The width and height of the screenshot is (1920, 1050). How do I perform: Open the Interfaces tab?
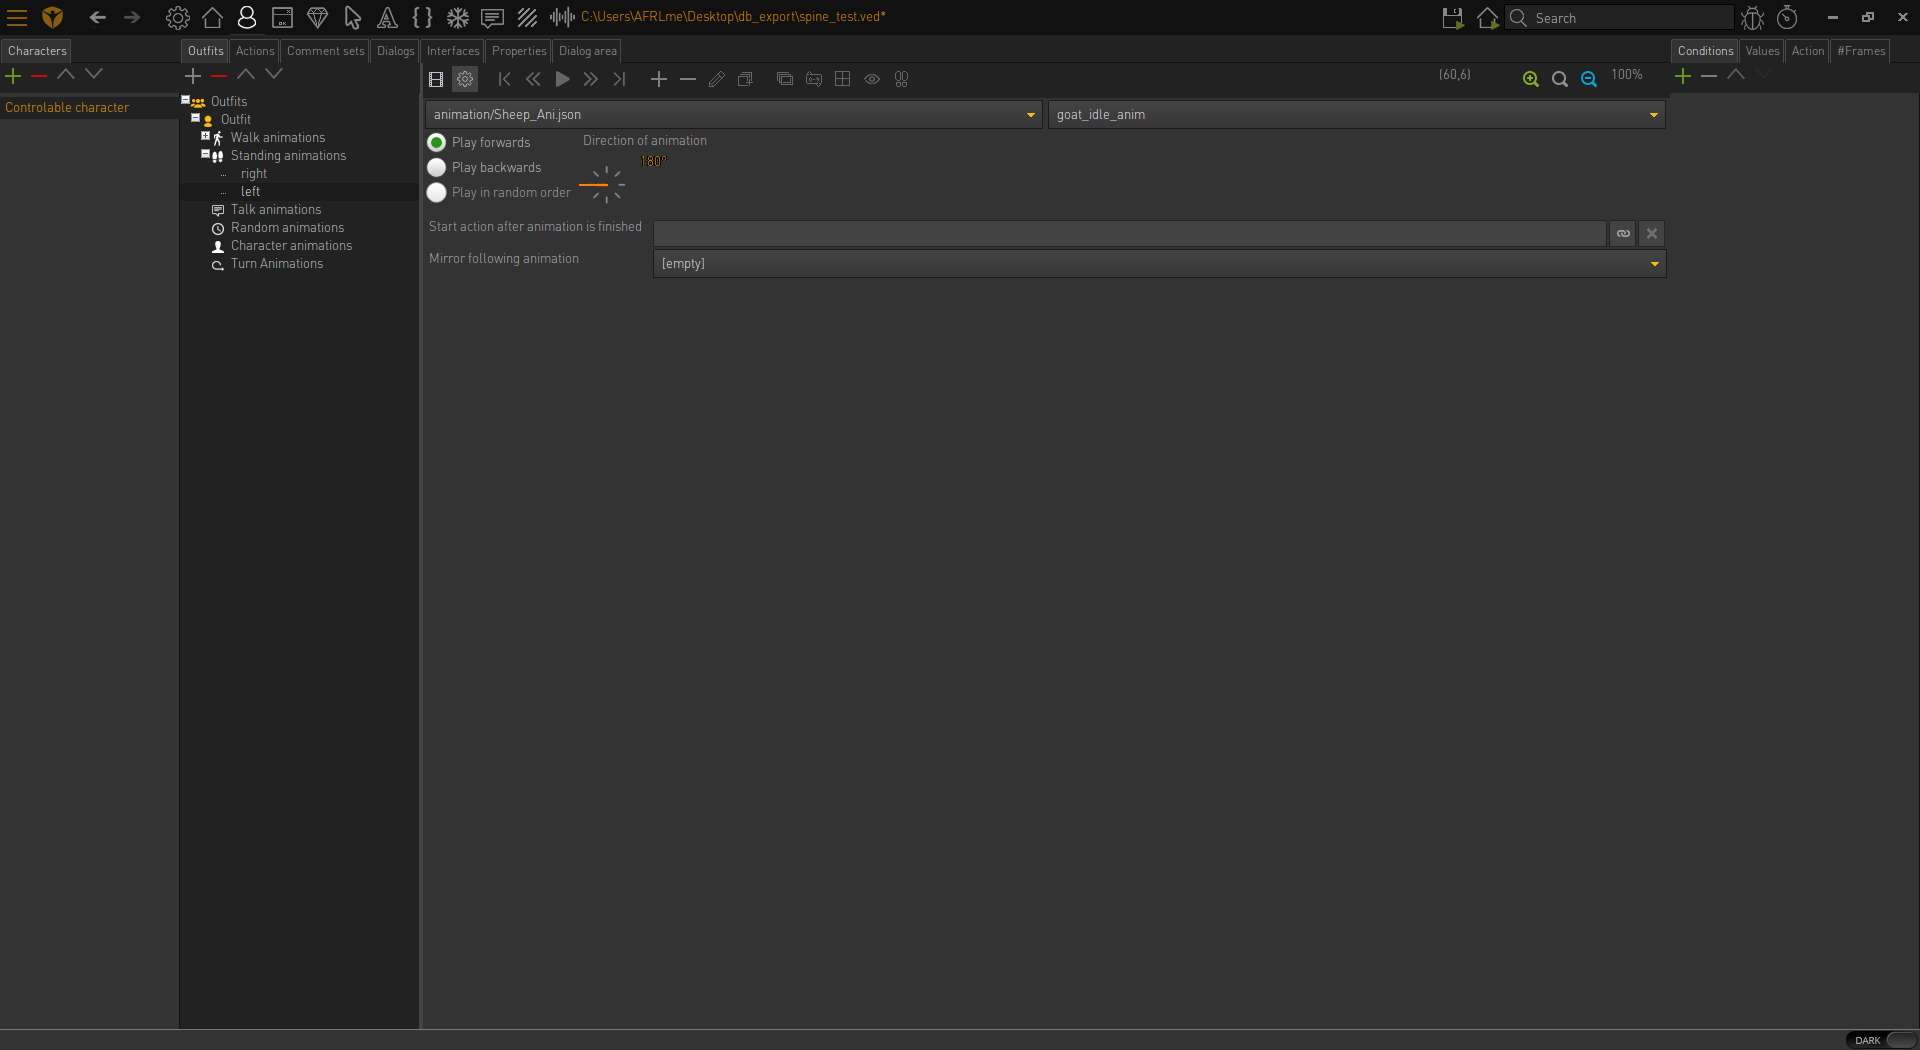tap(453, 51)
